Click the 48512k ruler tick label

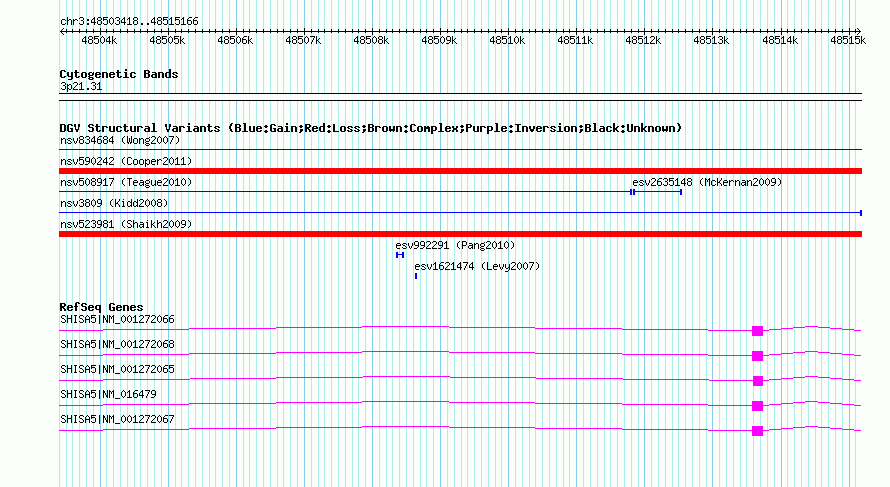[x=644, y=40]
